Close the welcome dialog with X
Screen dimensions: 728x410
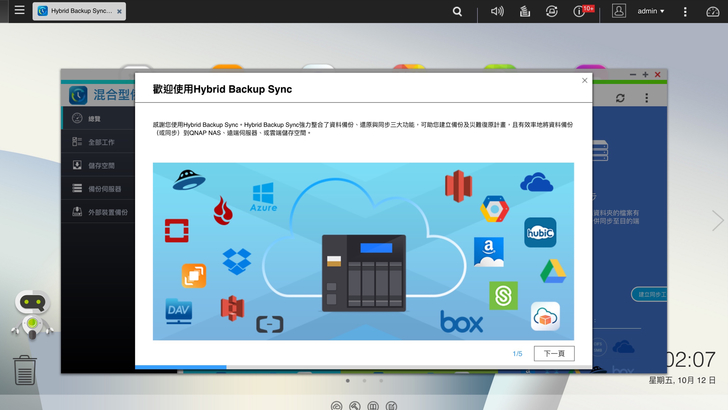coord(585,80)
